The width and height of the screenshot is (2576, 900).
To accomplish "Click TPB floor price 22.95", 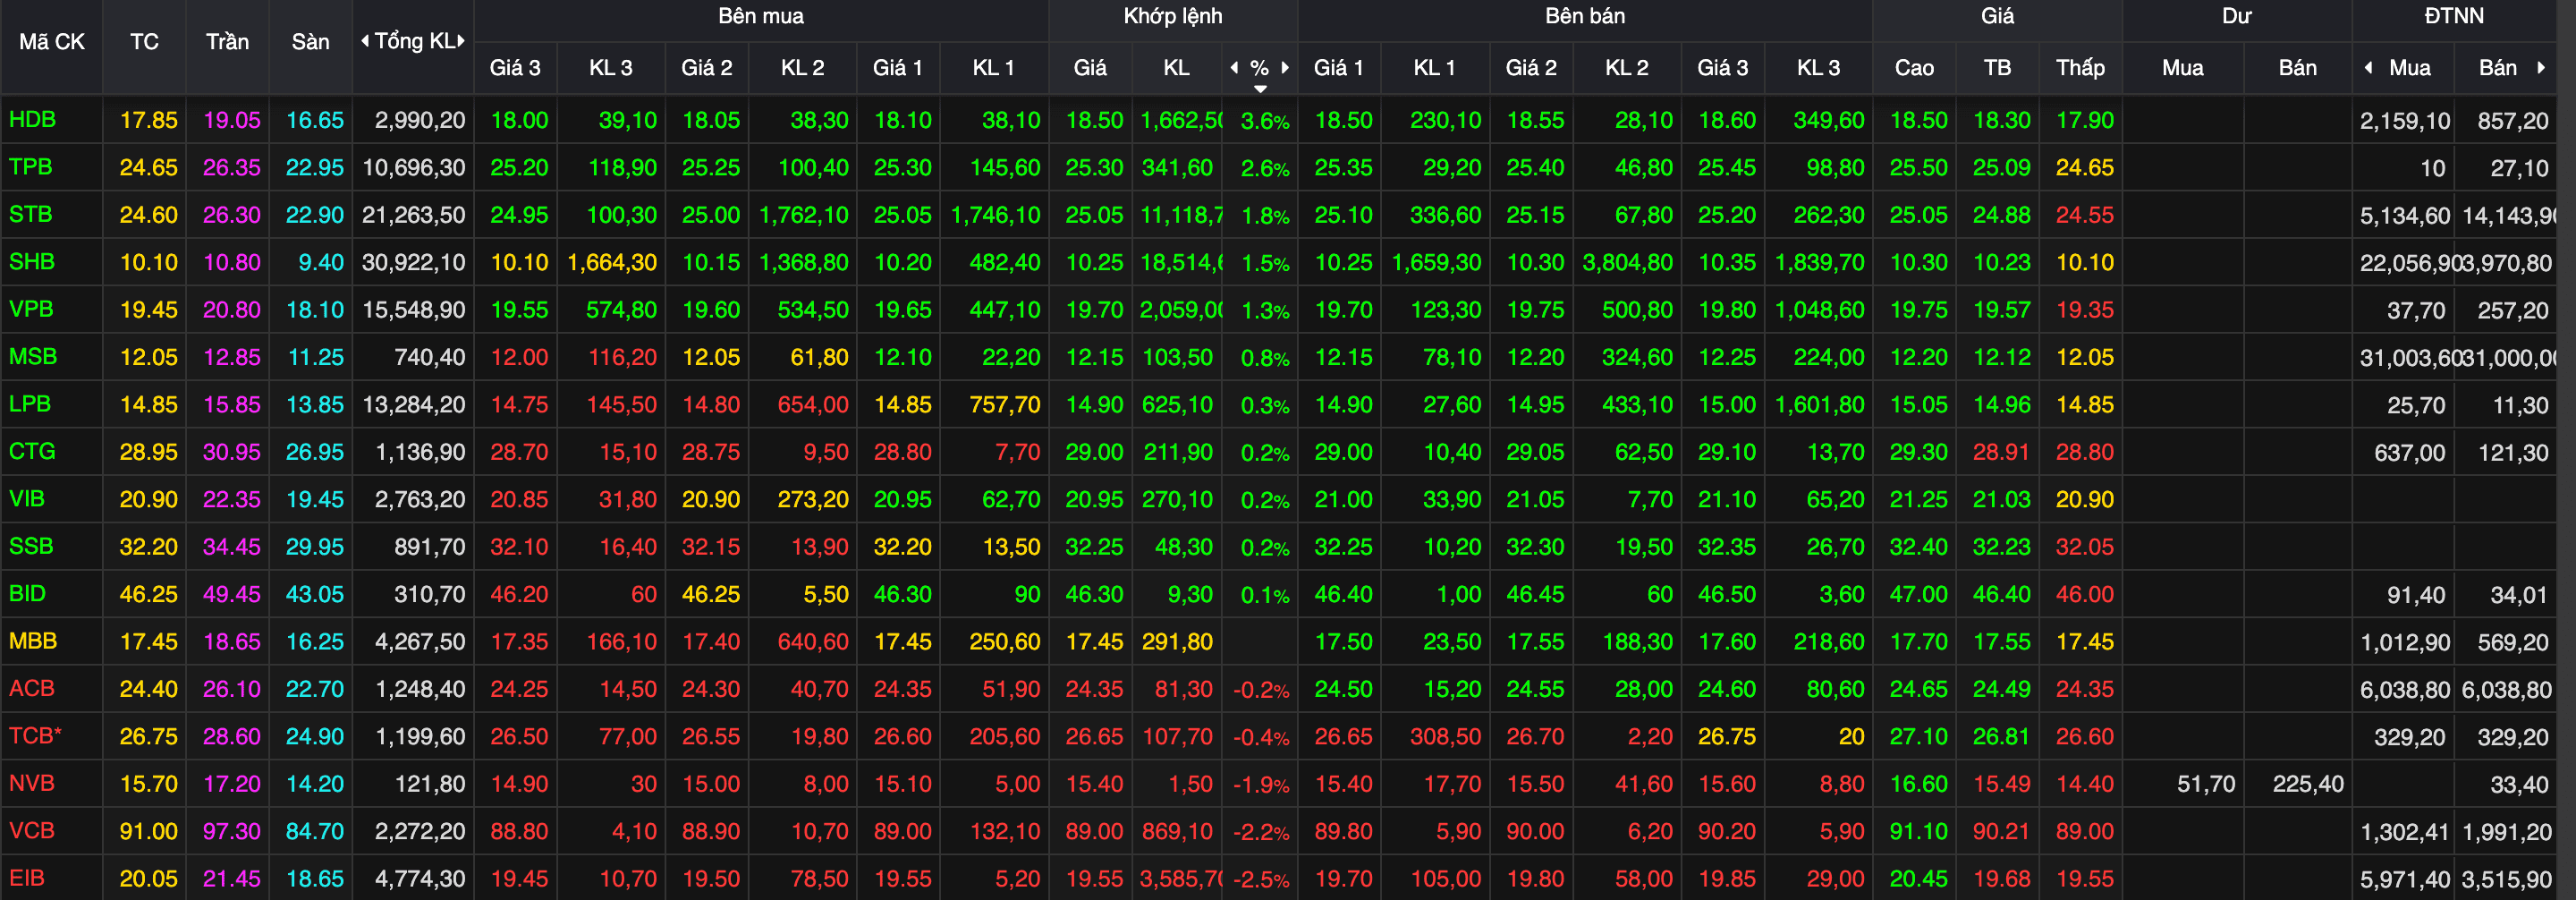I will (314, 167).
